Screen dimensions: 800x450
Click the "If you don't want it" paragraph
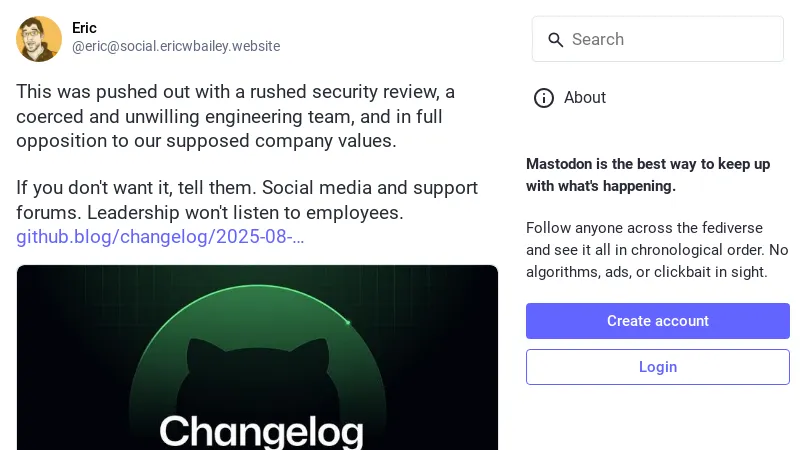tap(247, 188)
